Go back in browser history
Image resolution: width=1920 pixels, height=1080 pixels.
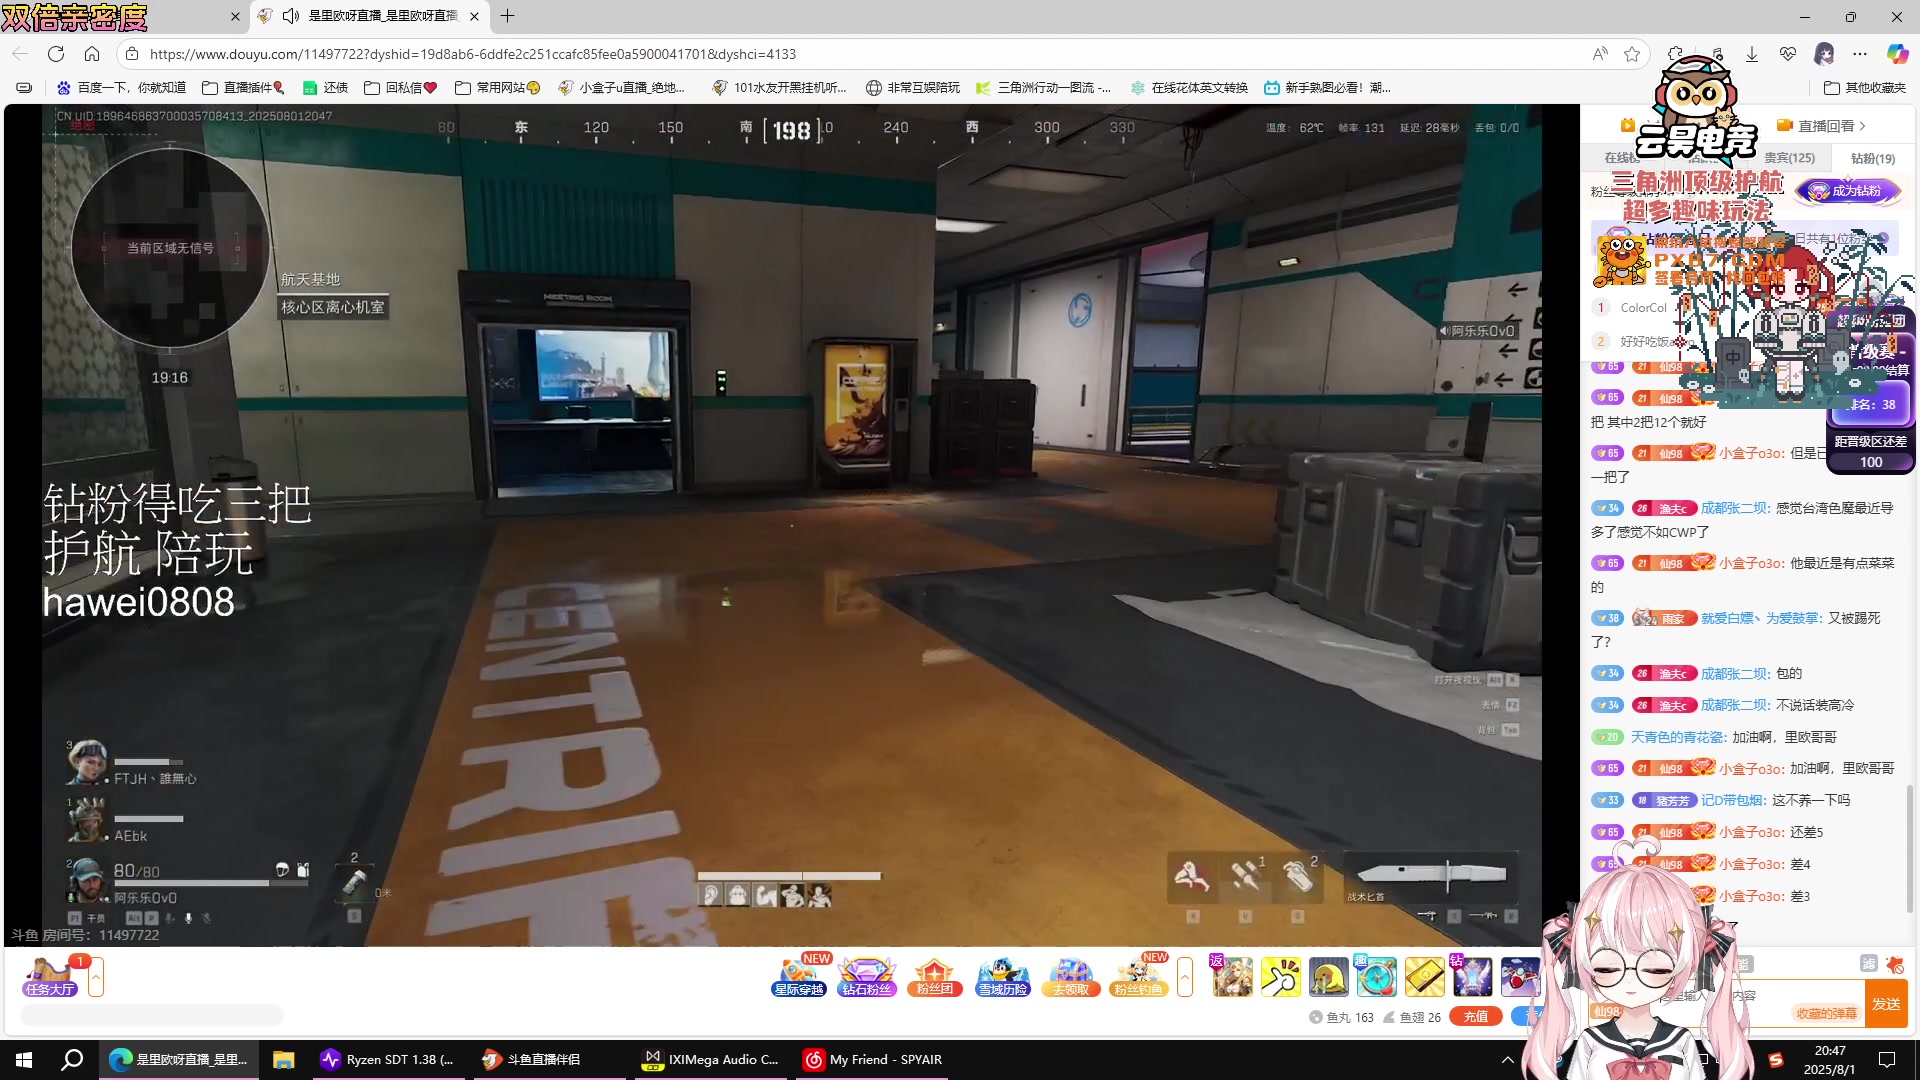click(x=20, y=54)
